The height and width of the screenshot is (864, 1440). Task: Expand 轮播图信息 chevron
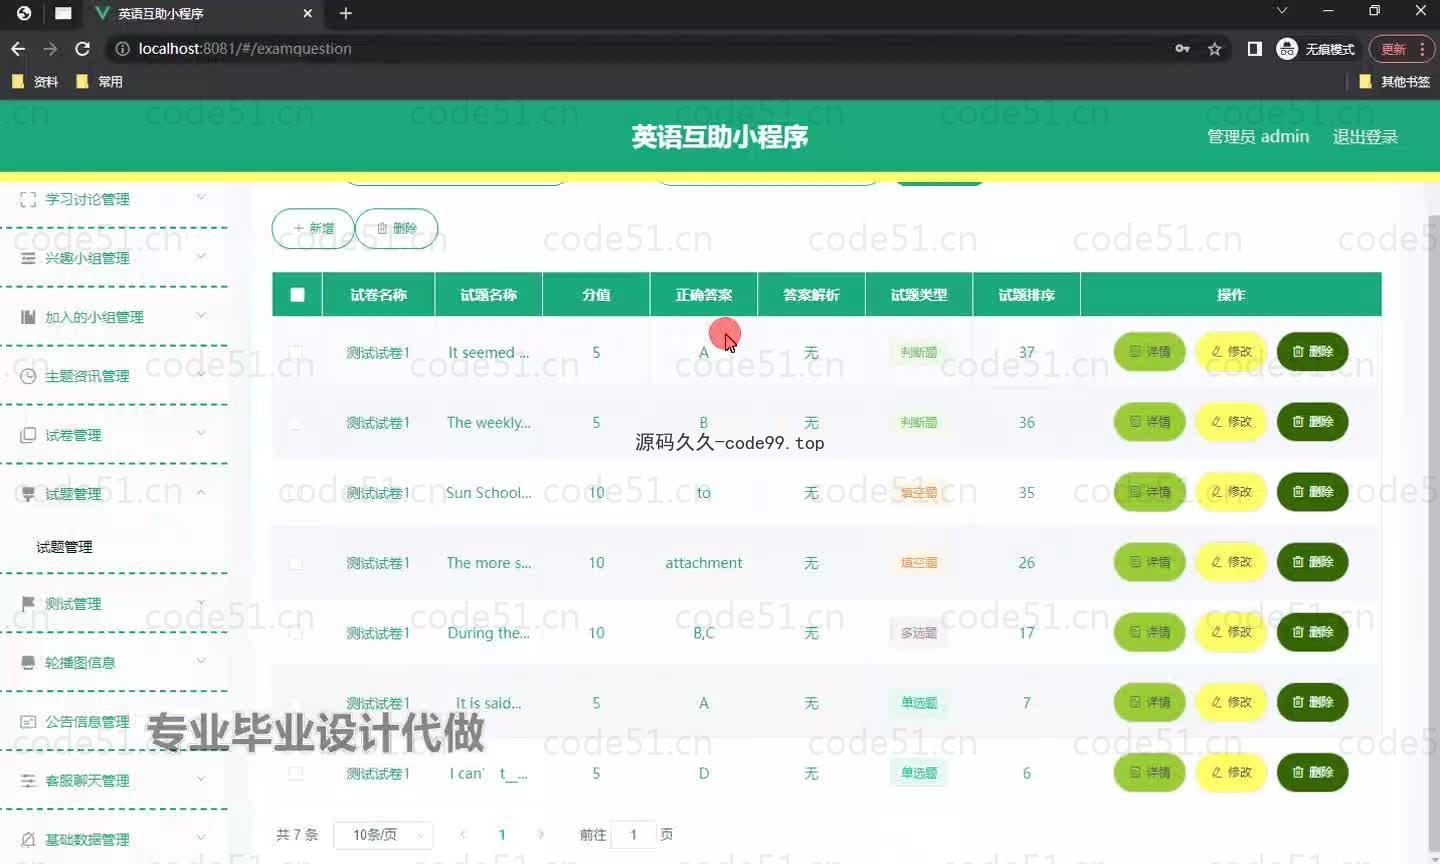coord(201,661)
